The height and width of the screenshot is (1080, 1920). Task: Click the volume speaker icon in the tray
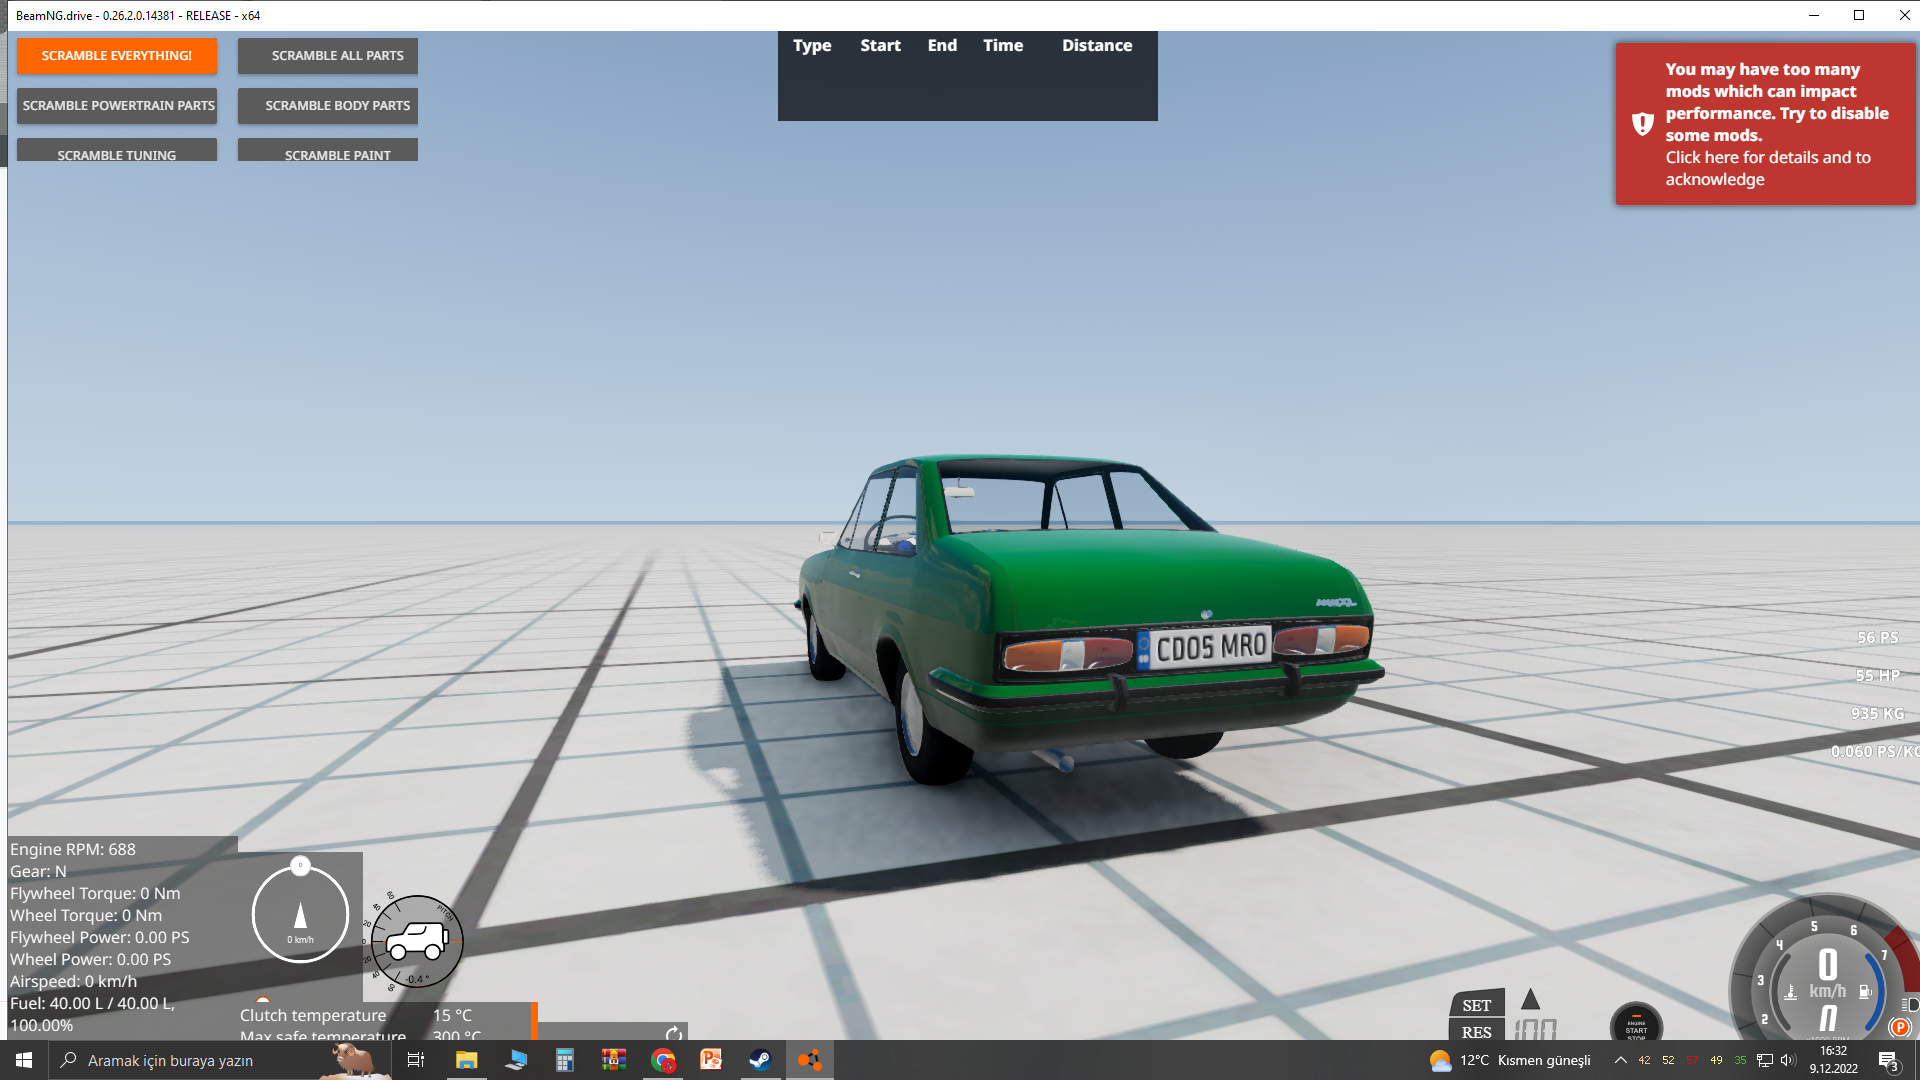(x=1788, y=1060)
